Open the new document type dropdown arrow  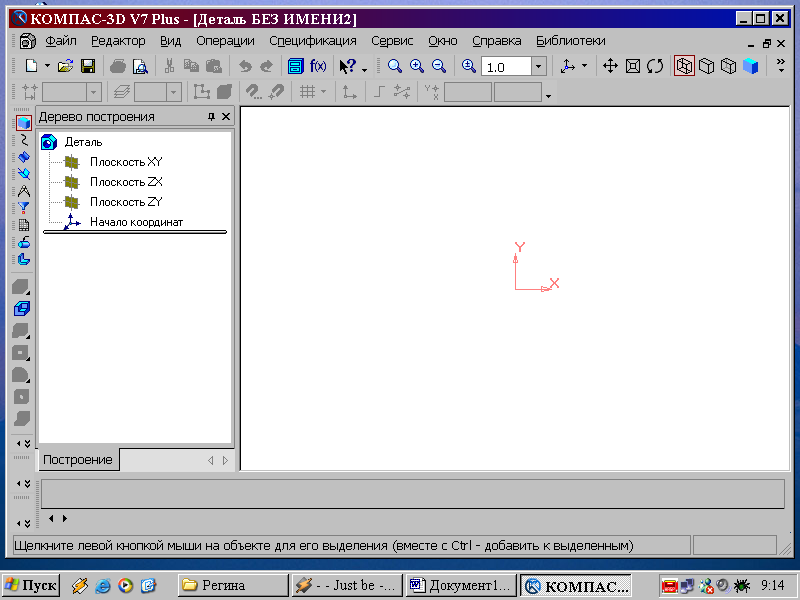47,66
